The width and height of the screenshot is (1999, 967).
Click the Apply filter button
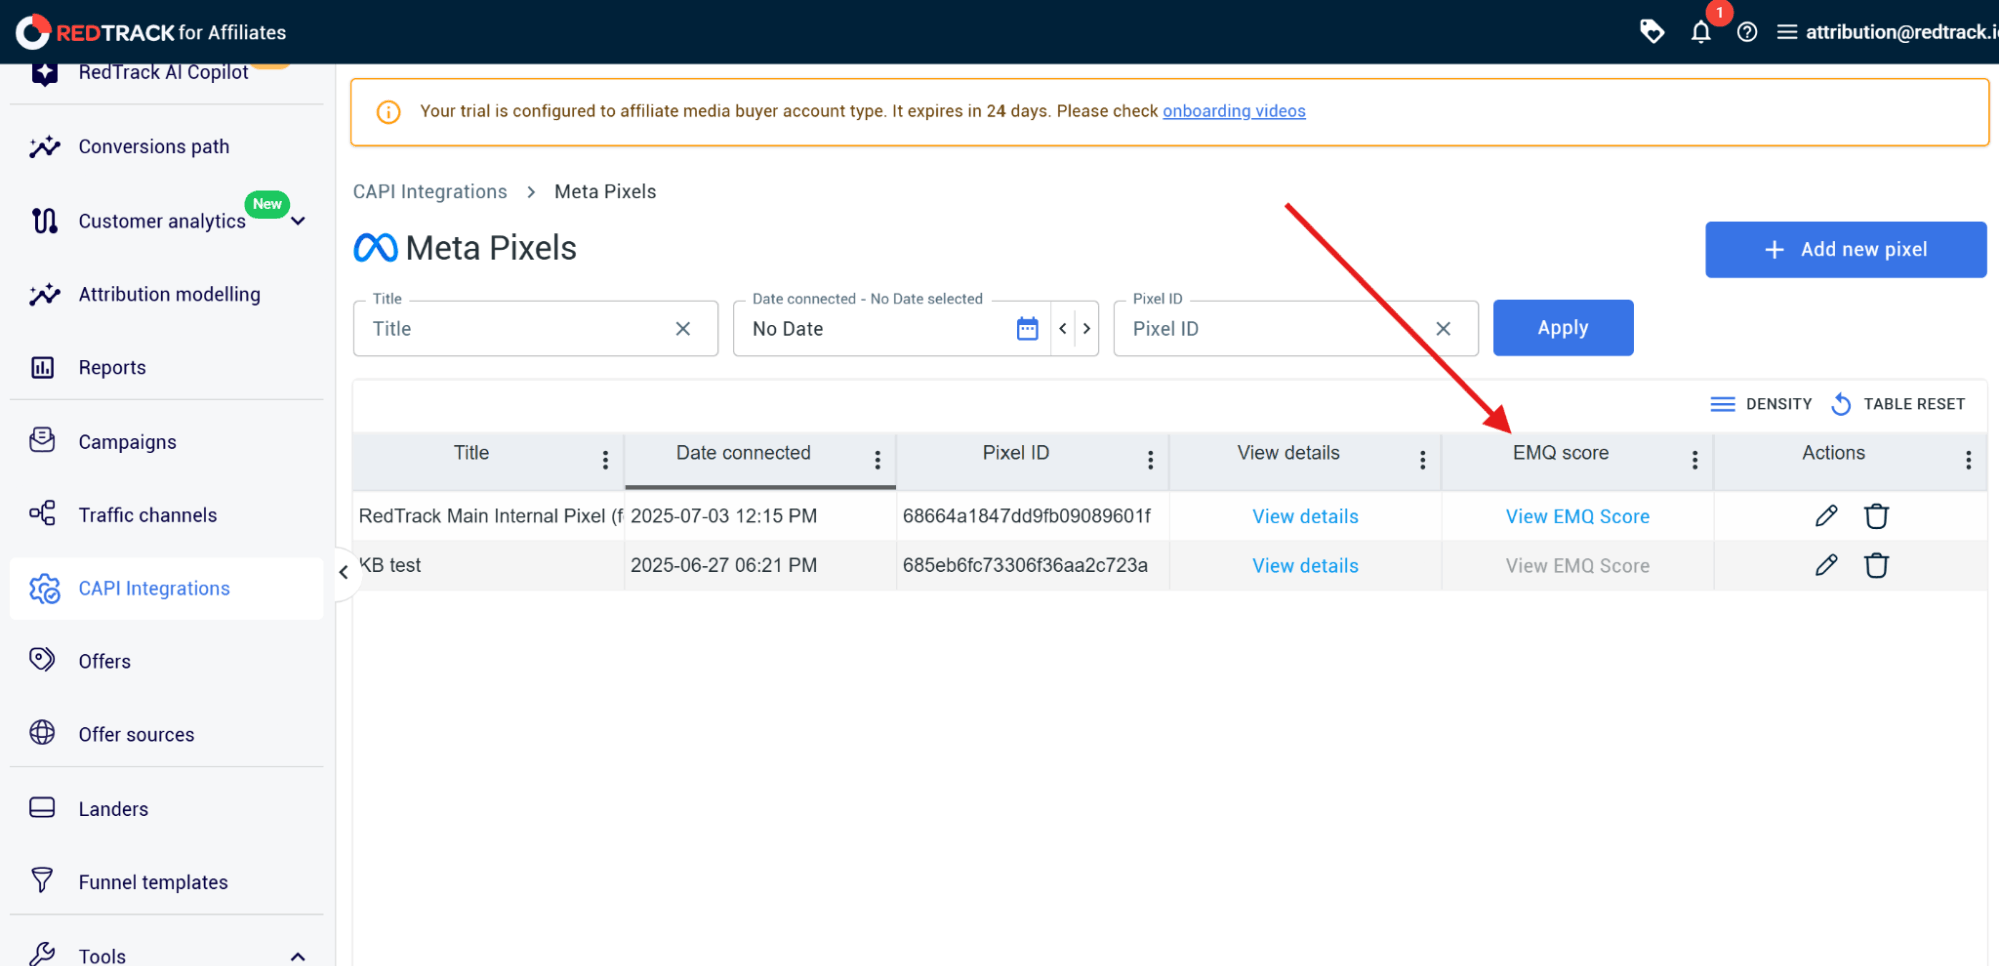[1563, 328]
